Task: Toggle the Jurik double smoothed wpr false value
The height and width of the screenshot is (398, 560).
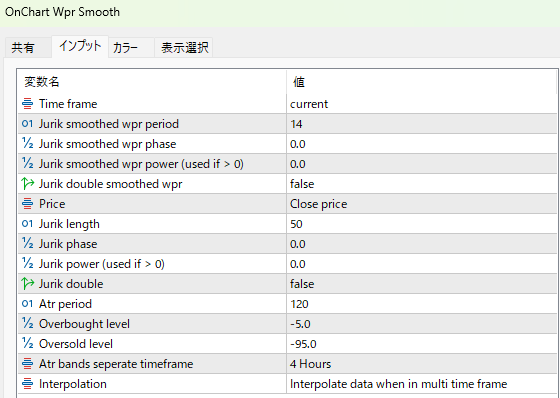Action: pos(421,184)
